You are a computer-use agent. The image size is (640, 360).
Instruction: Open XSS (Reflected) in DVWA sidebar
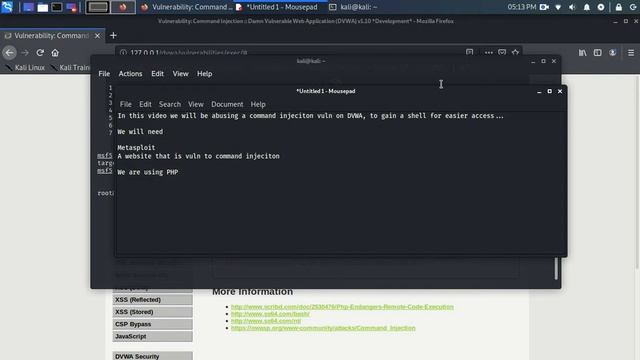(x=152, y=300)
